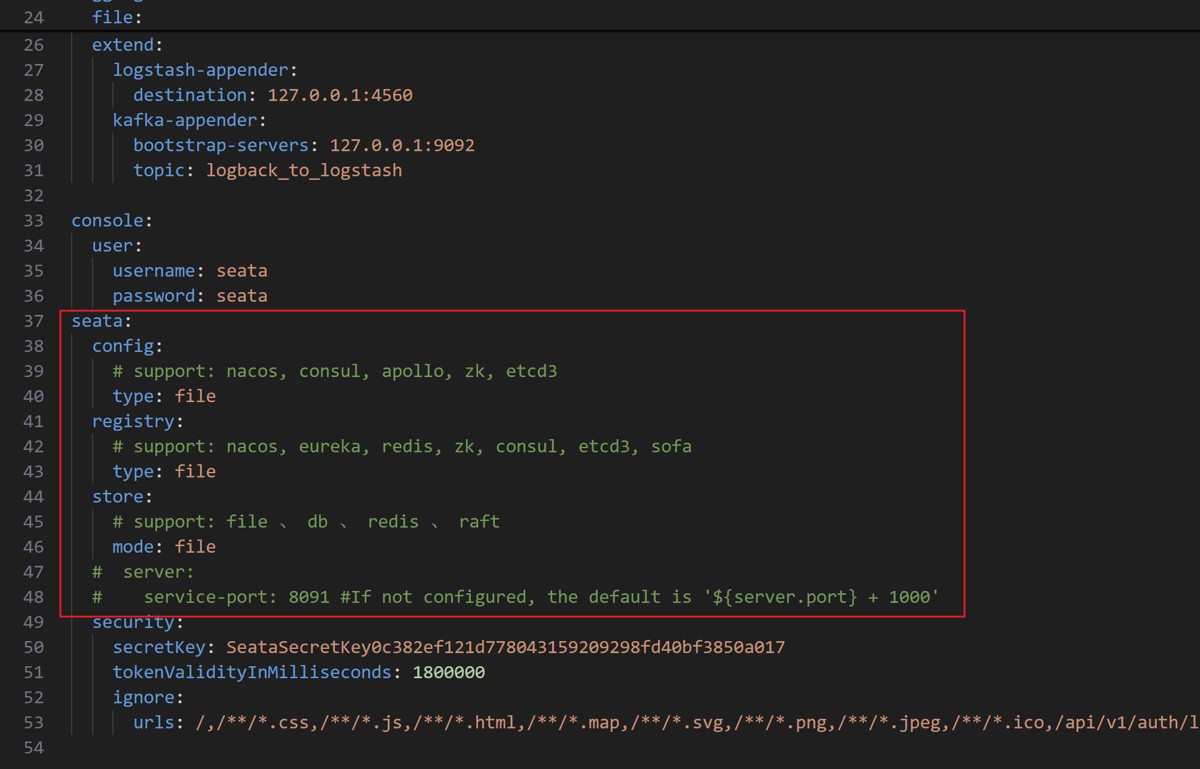
Task: Click the 'console:' key
Action: (111, 220)
